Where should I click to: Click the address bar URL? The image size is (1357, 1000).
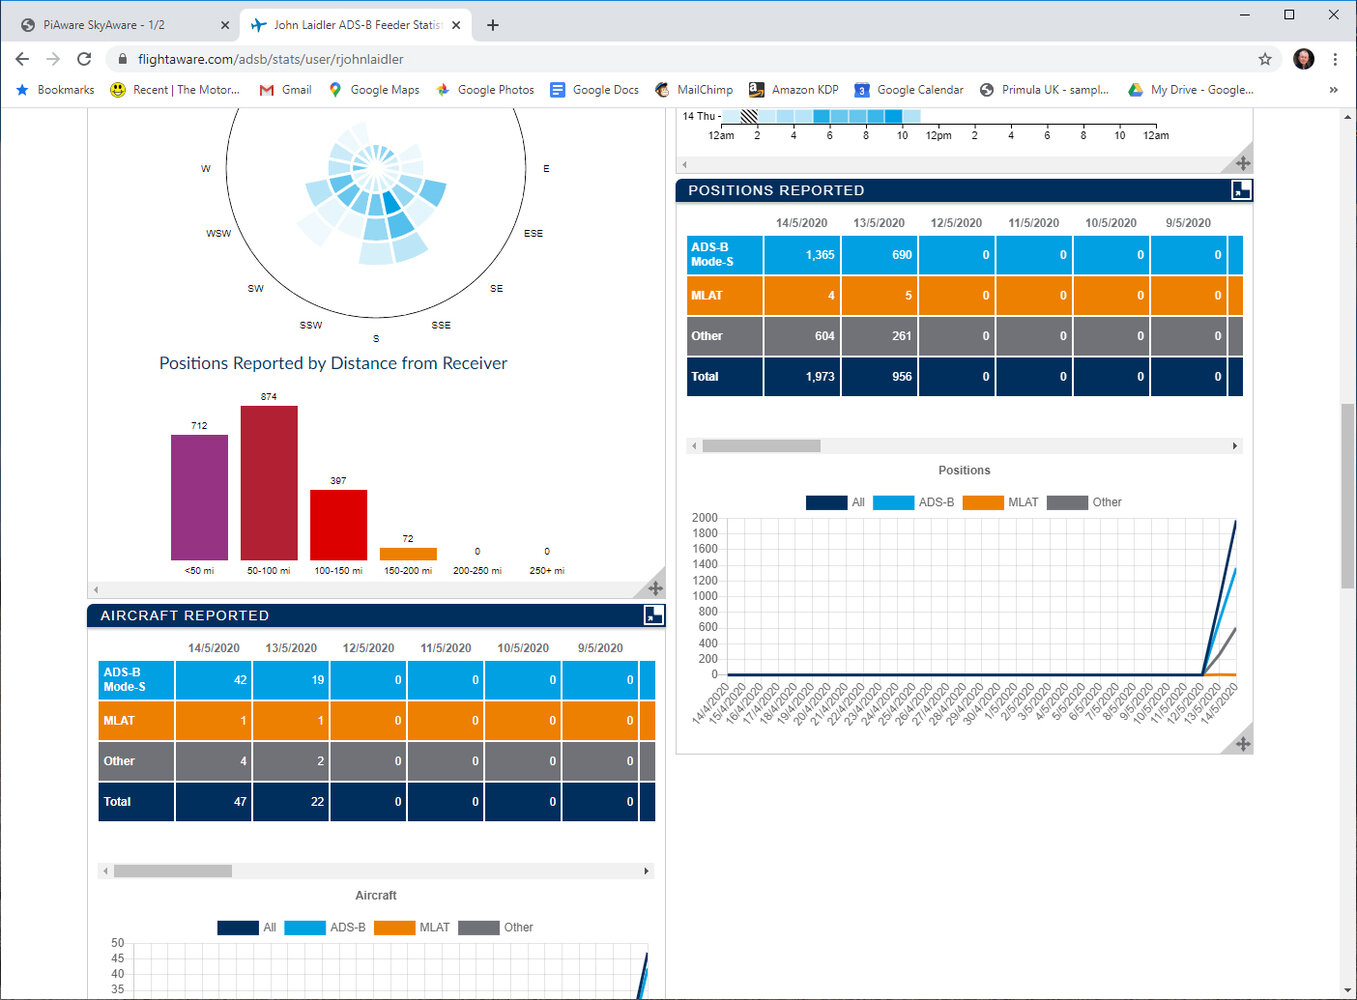pyautogui.click(x=271, y=59)
